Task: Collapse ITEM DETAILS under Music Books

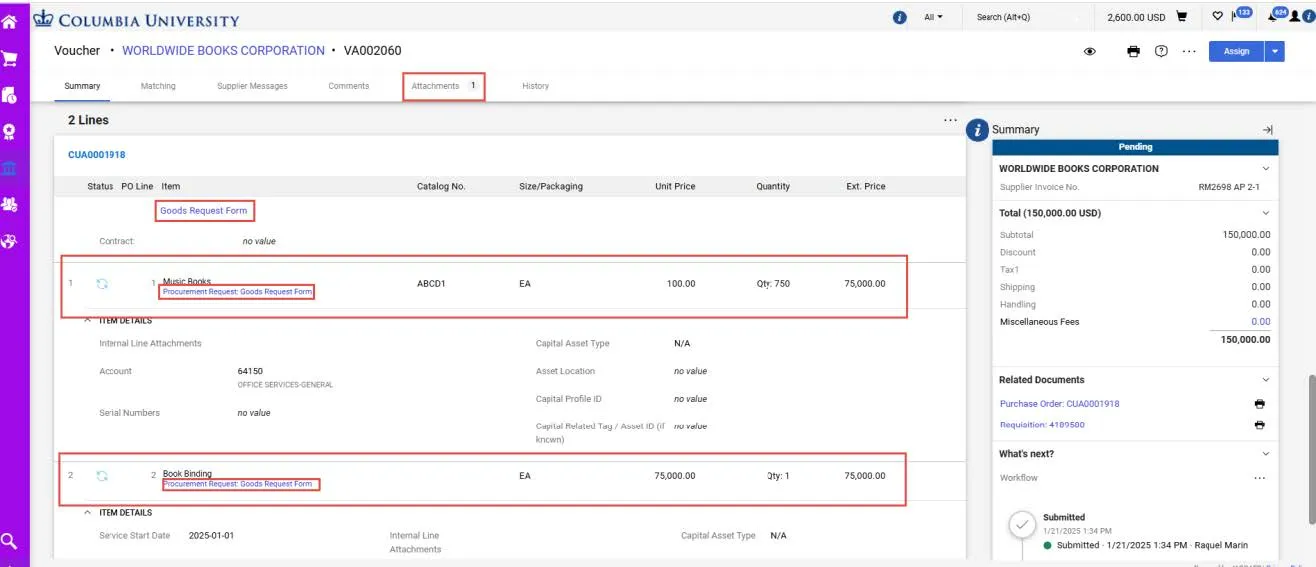Action: click(88, 321)
